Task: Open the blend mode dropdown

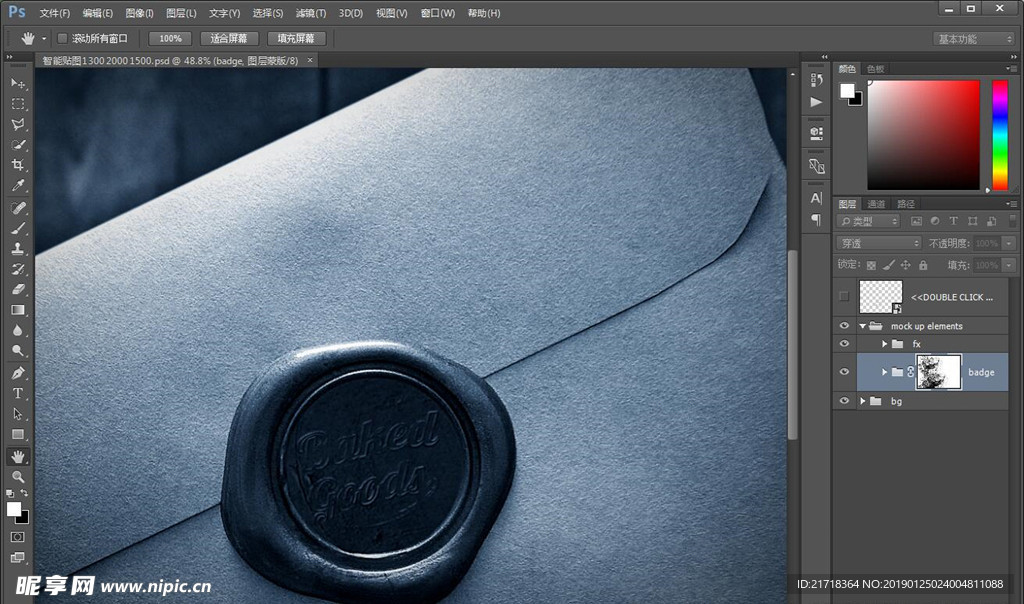Action: click(879, 243)
